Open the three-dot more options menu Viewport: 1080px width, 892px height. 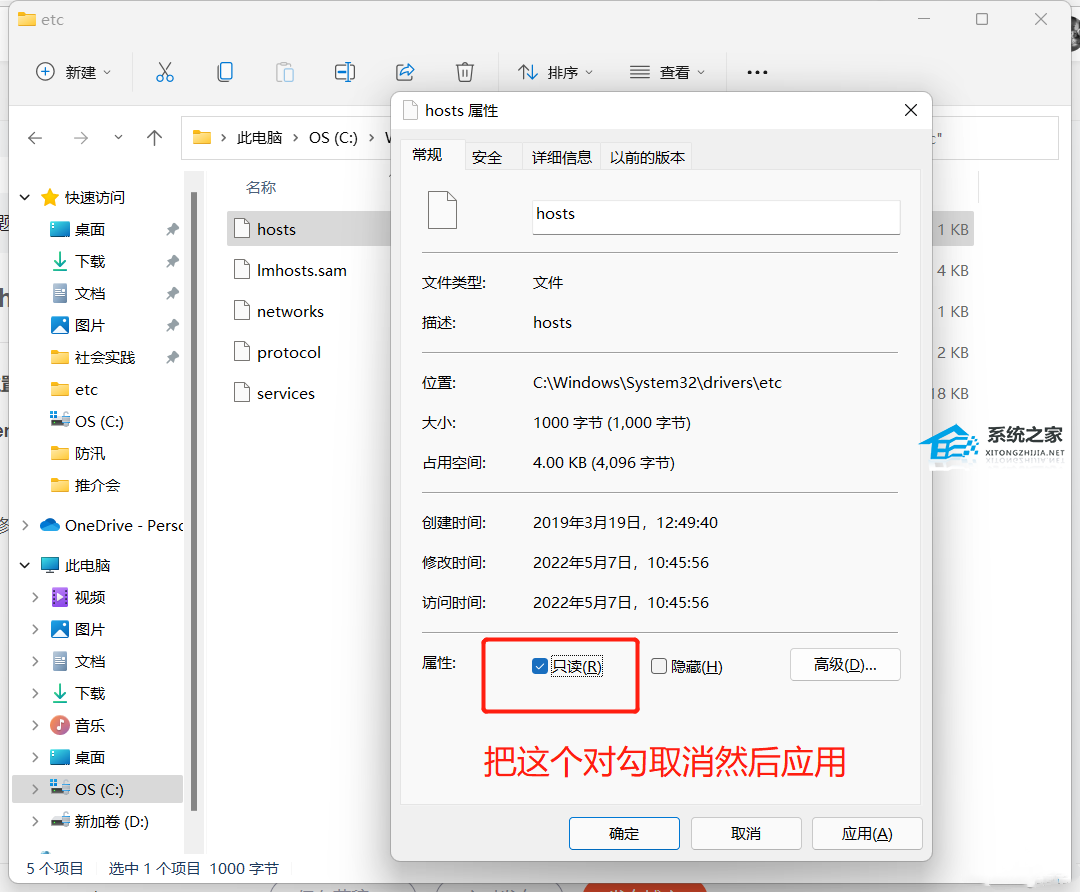point(757,72)
